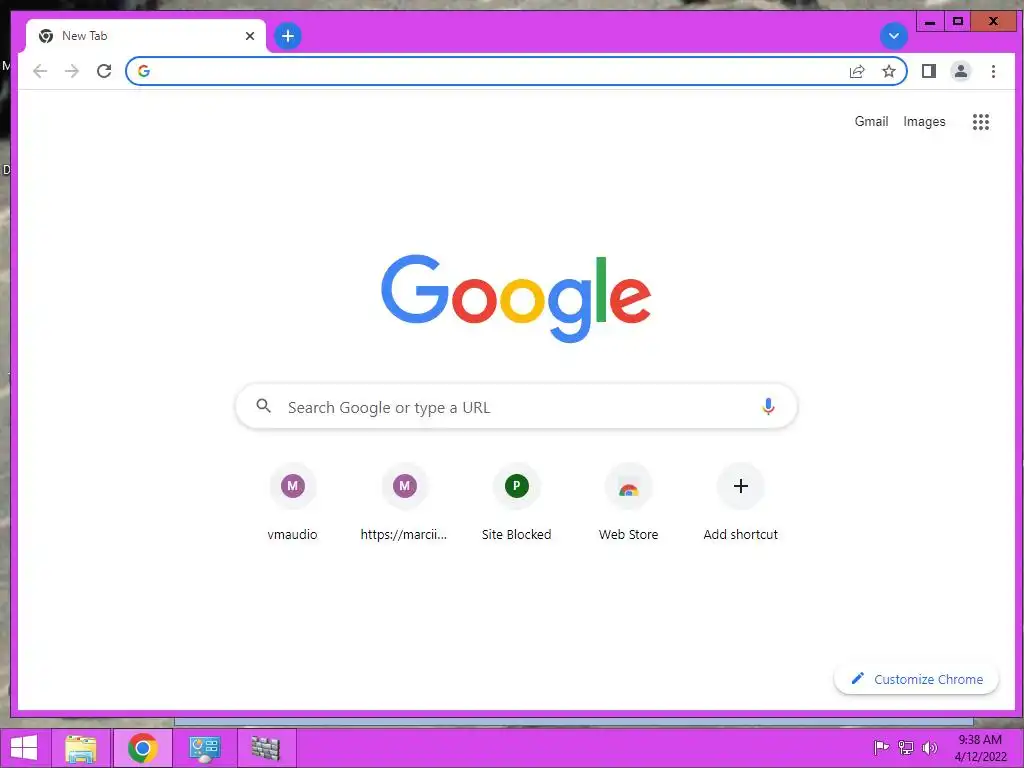The height and width of the screenshot is (768, 1024).
Task: Open Chrome three-dot menu
Action: tap(993, 71)
